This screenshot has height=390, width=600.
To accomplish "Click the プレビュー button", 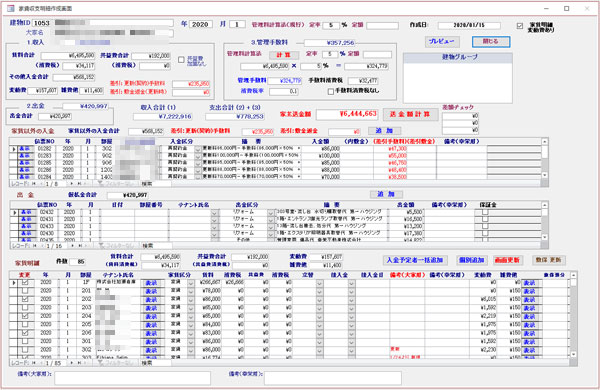I will pos(442,41).
